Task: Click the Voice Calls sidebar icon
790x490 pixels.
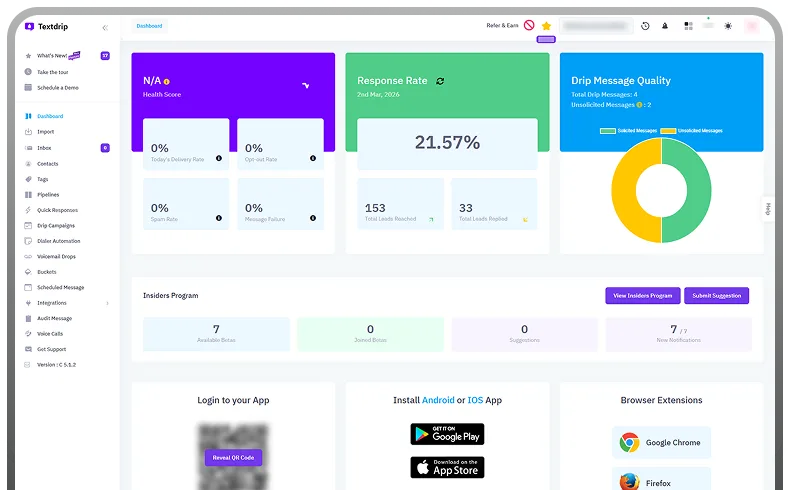Action: point(28,334)
